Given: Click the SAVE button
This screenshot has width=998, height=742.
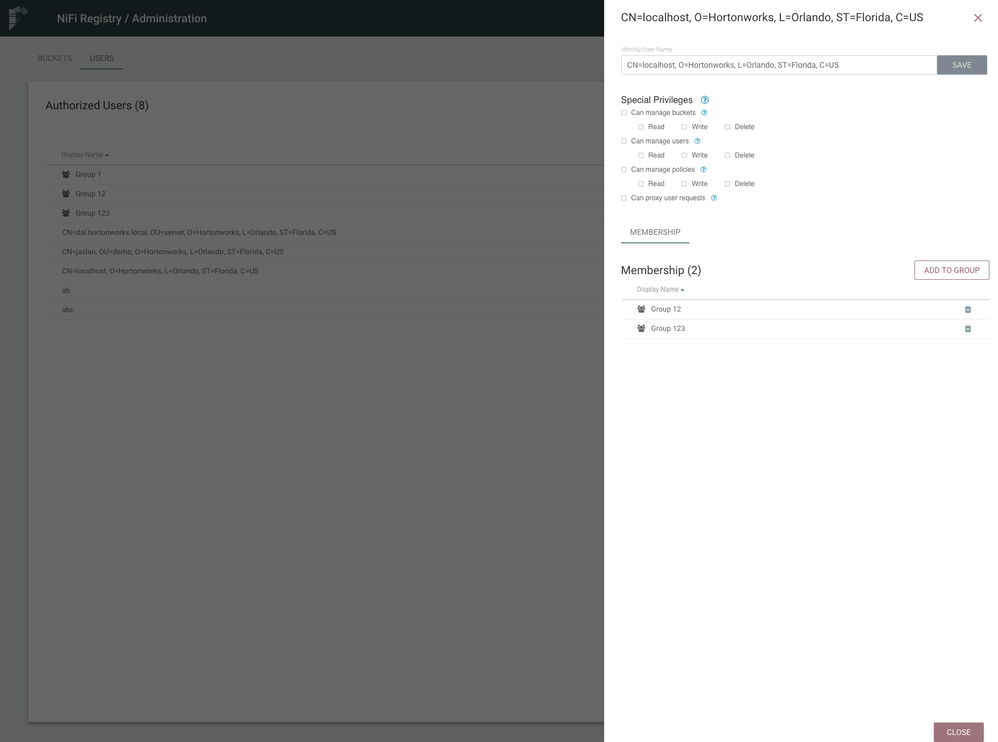Looking at the screenshot, I should pyautogui.click(x=962, y=65).
